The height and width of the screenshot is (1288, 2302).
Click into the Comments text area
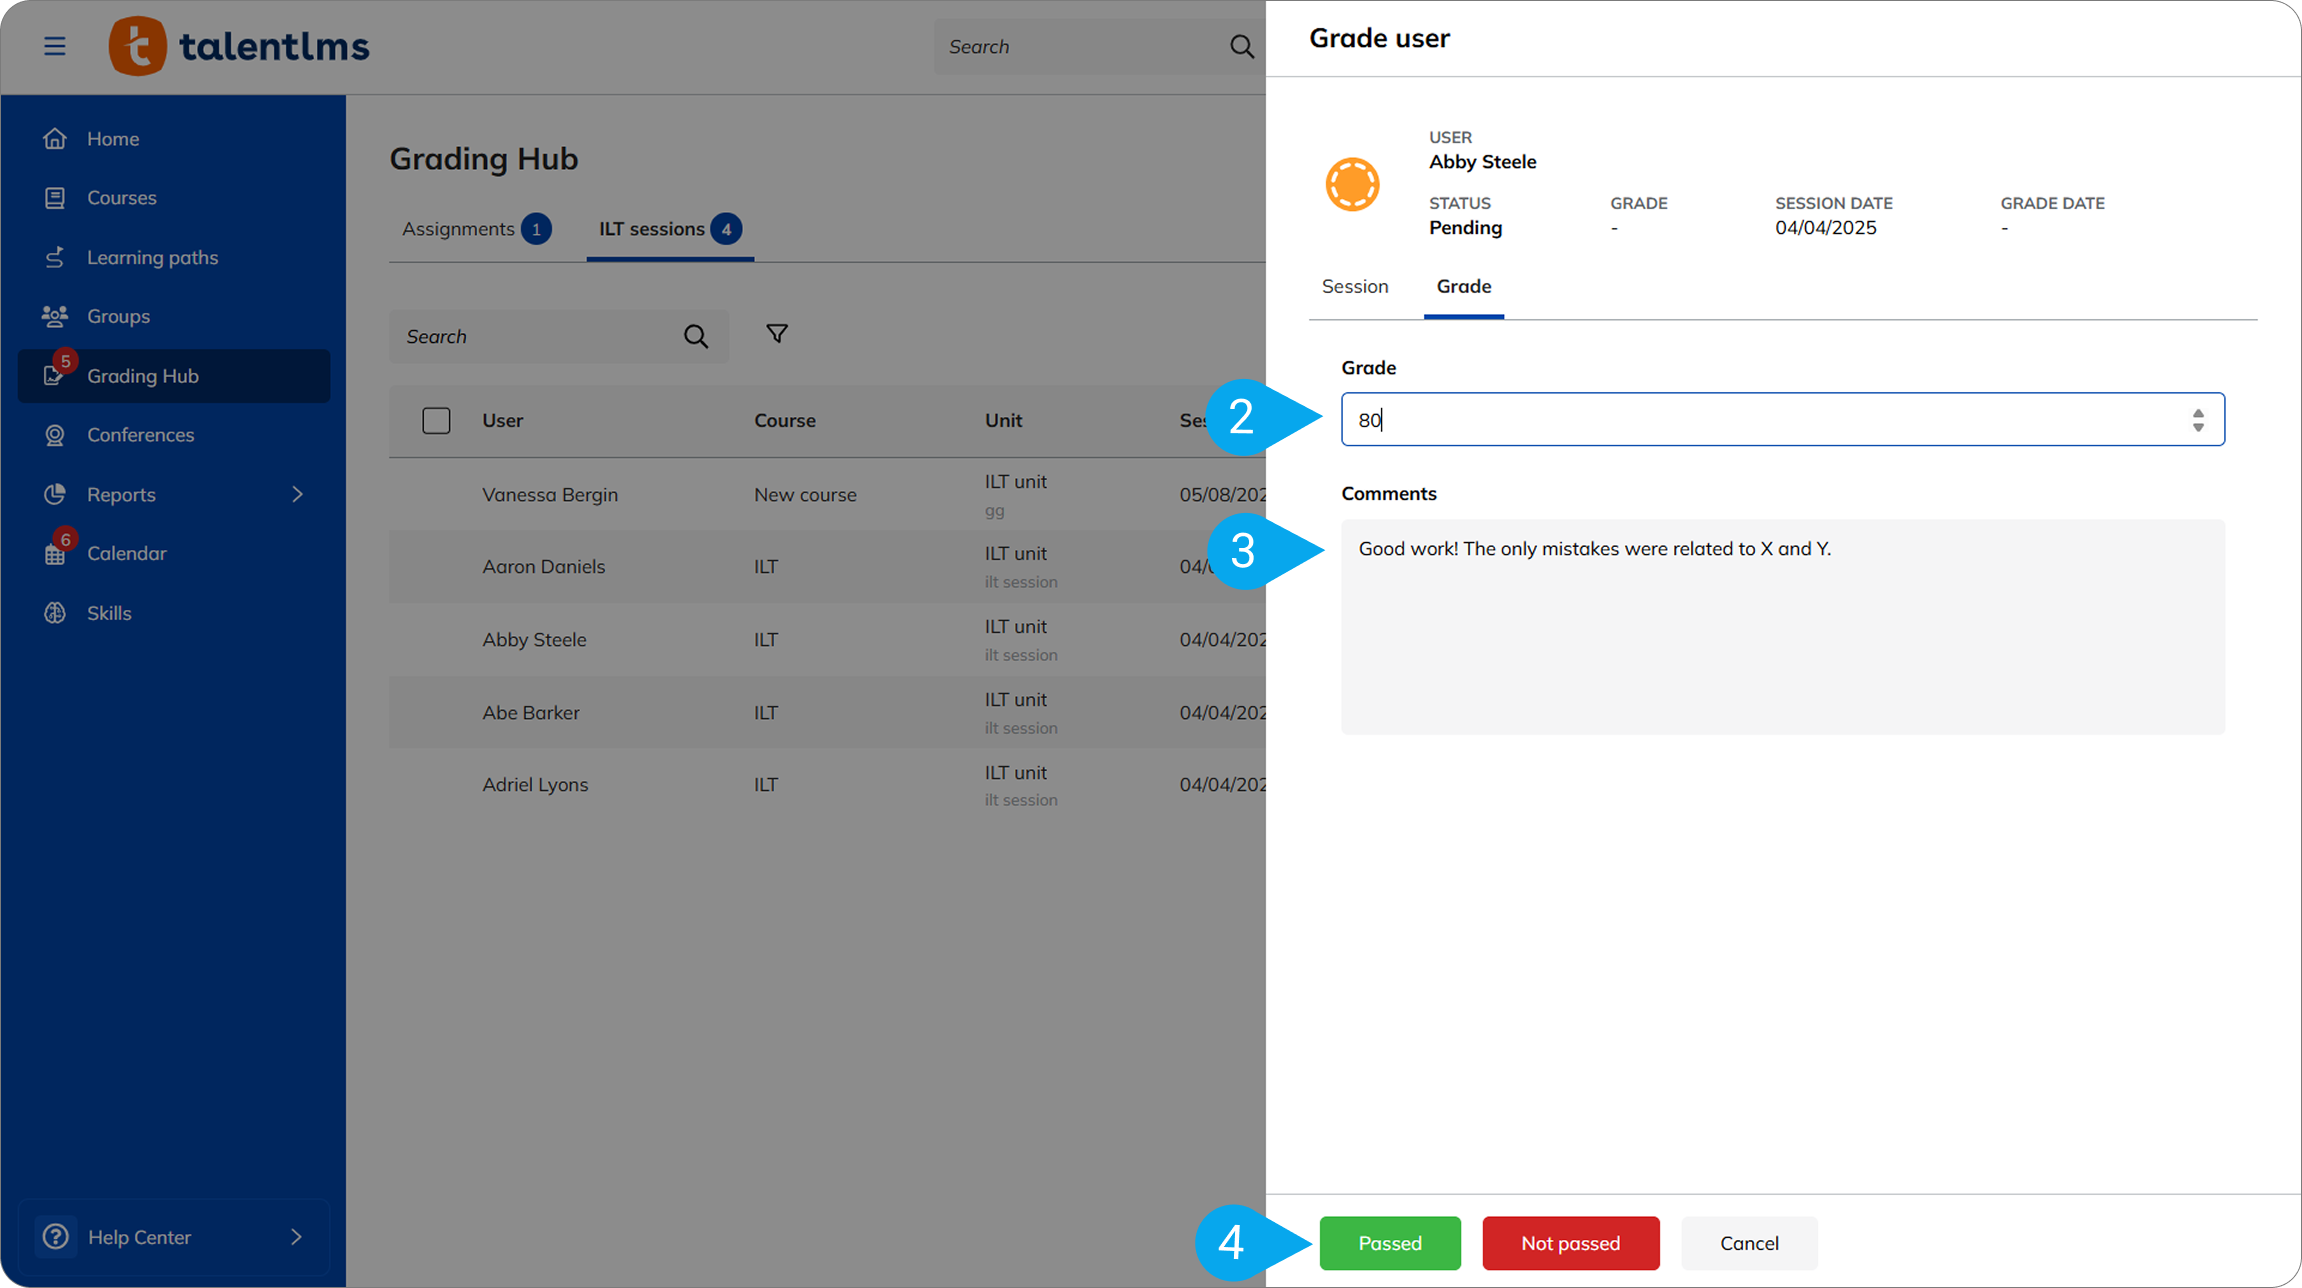[1782, 640]
